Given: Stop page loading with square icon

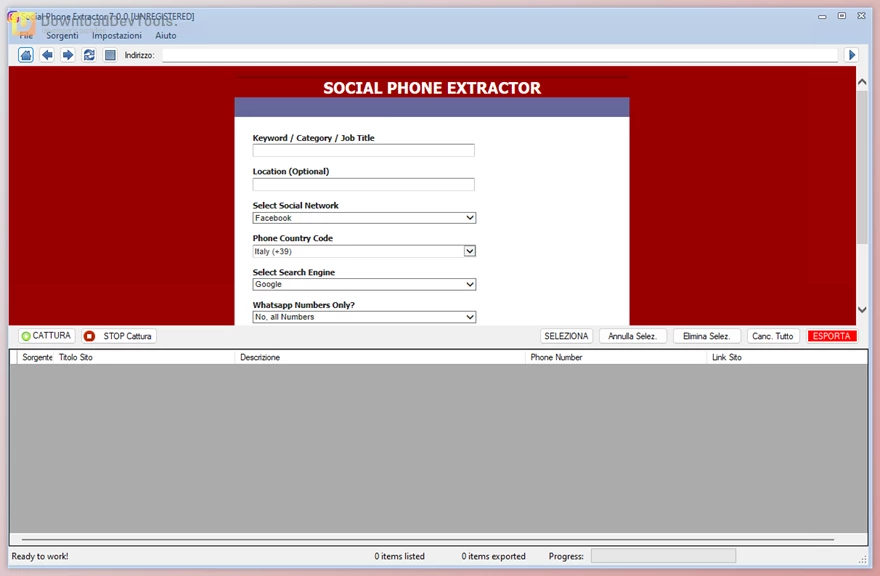Looking at the screenshot, I should pos(110,55).
